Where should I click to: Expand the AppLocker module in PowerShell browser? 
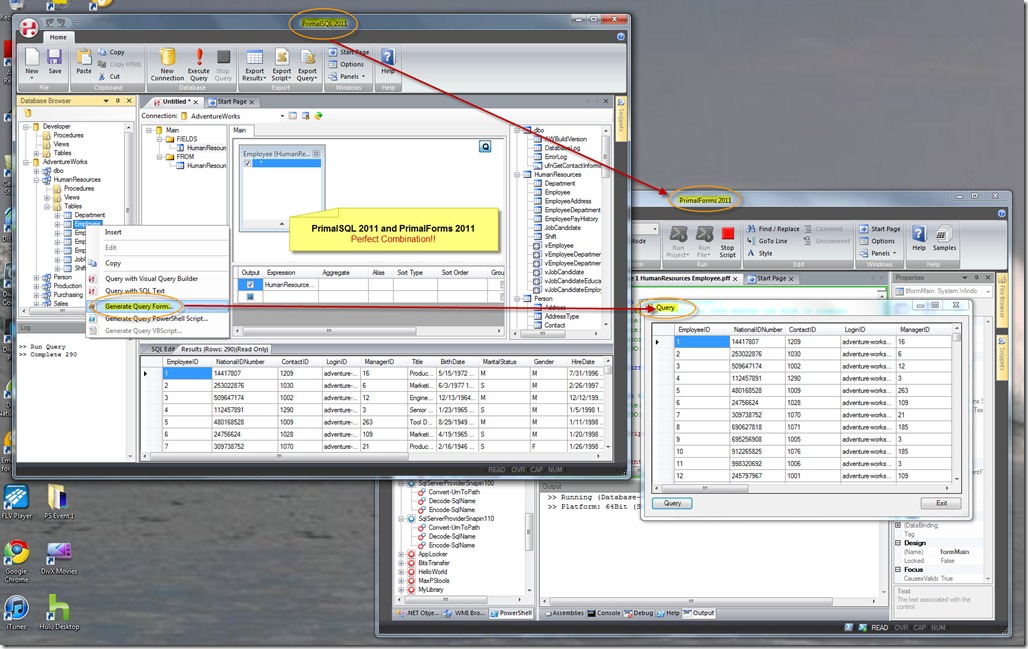[x=401, y=554]
